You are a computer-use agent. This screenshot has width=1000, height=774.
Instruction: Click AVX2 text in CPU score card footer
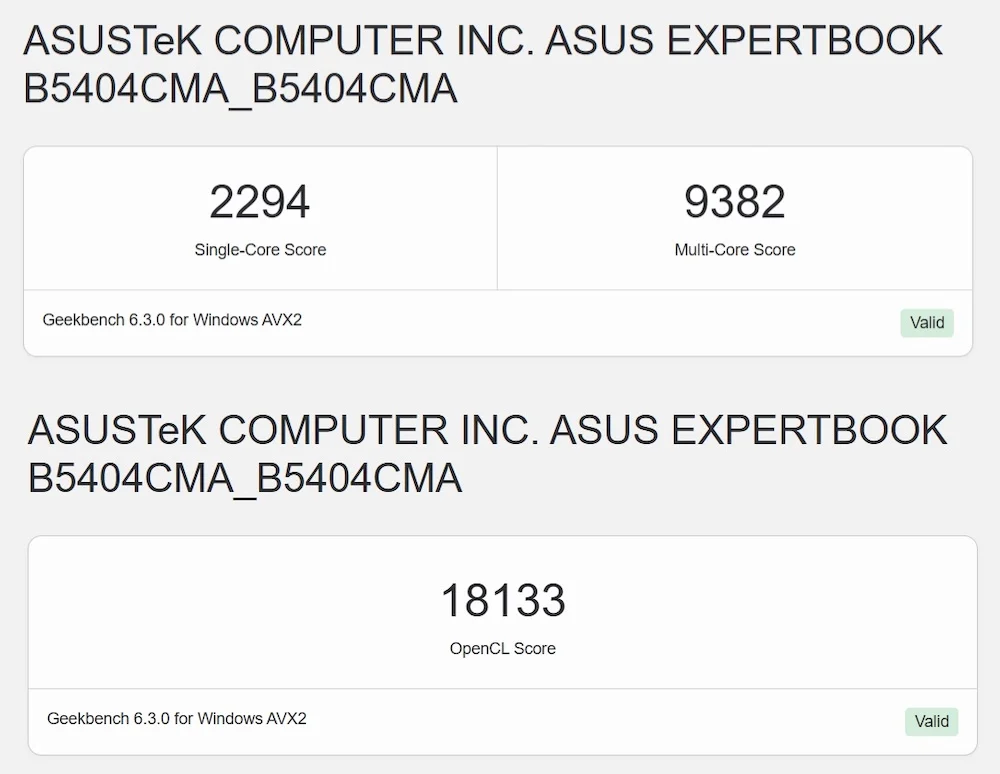click(282, 320)
